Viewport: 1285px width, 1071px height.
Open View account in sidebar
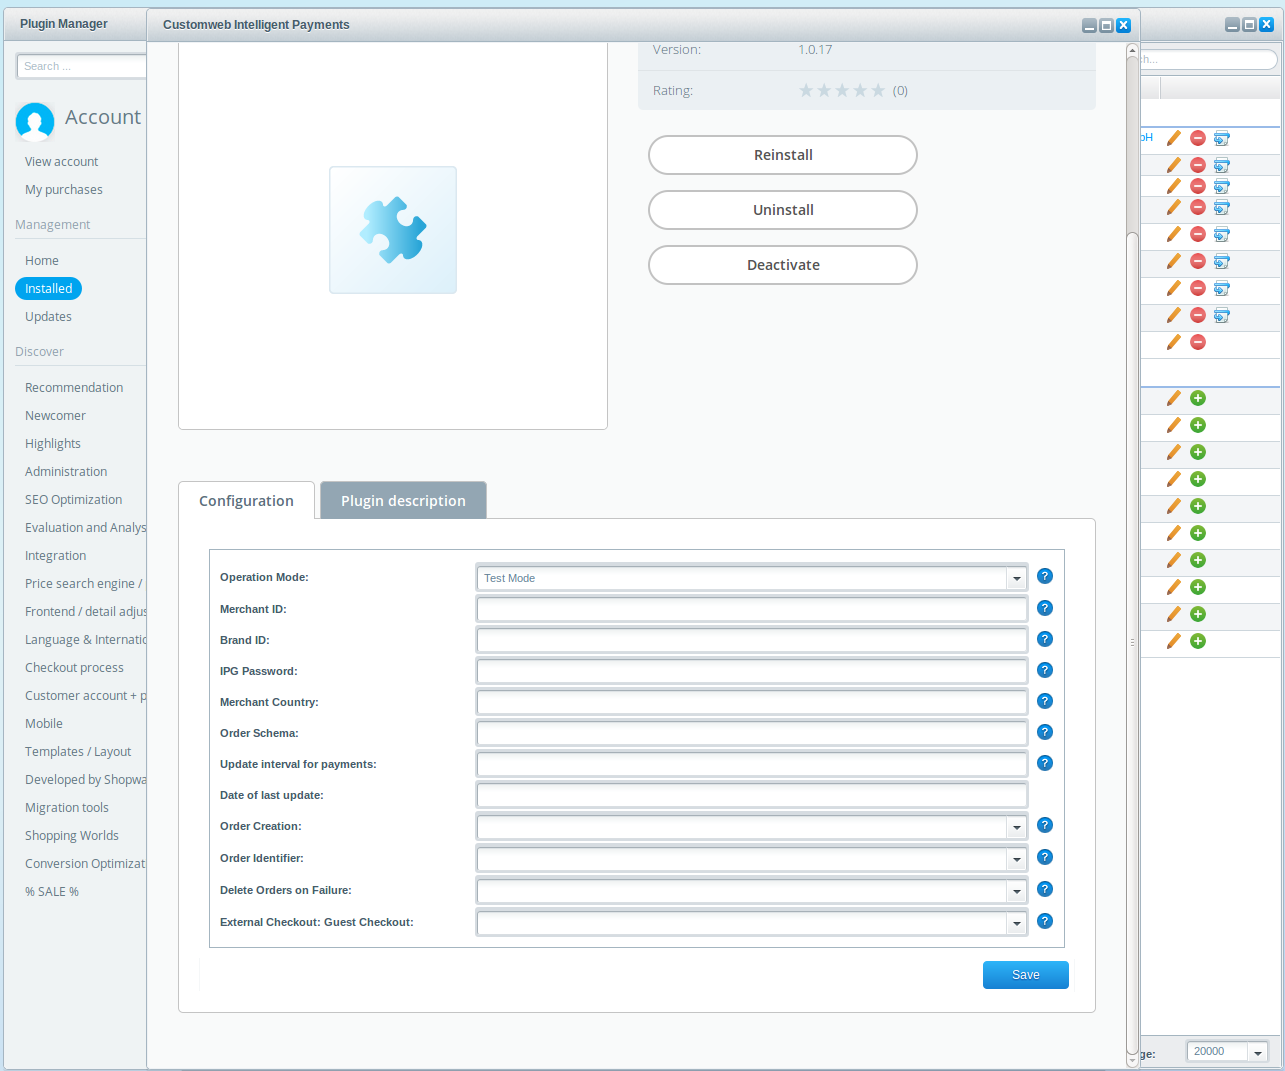click(x=62, y=161)
